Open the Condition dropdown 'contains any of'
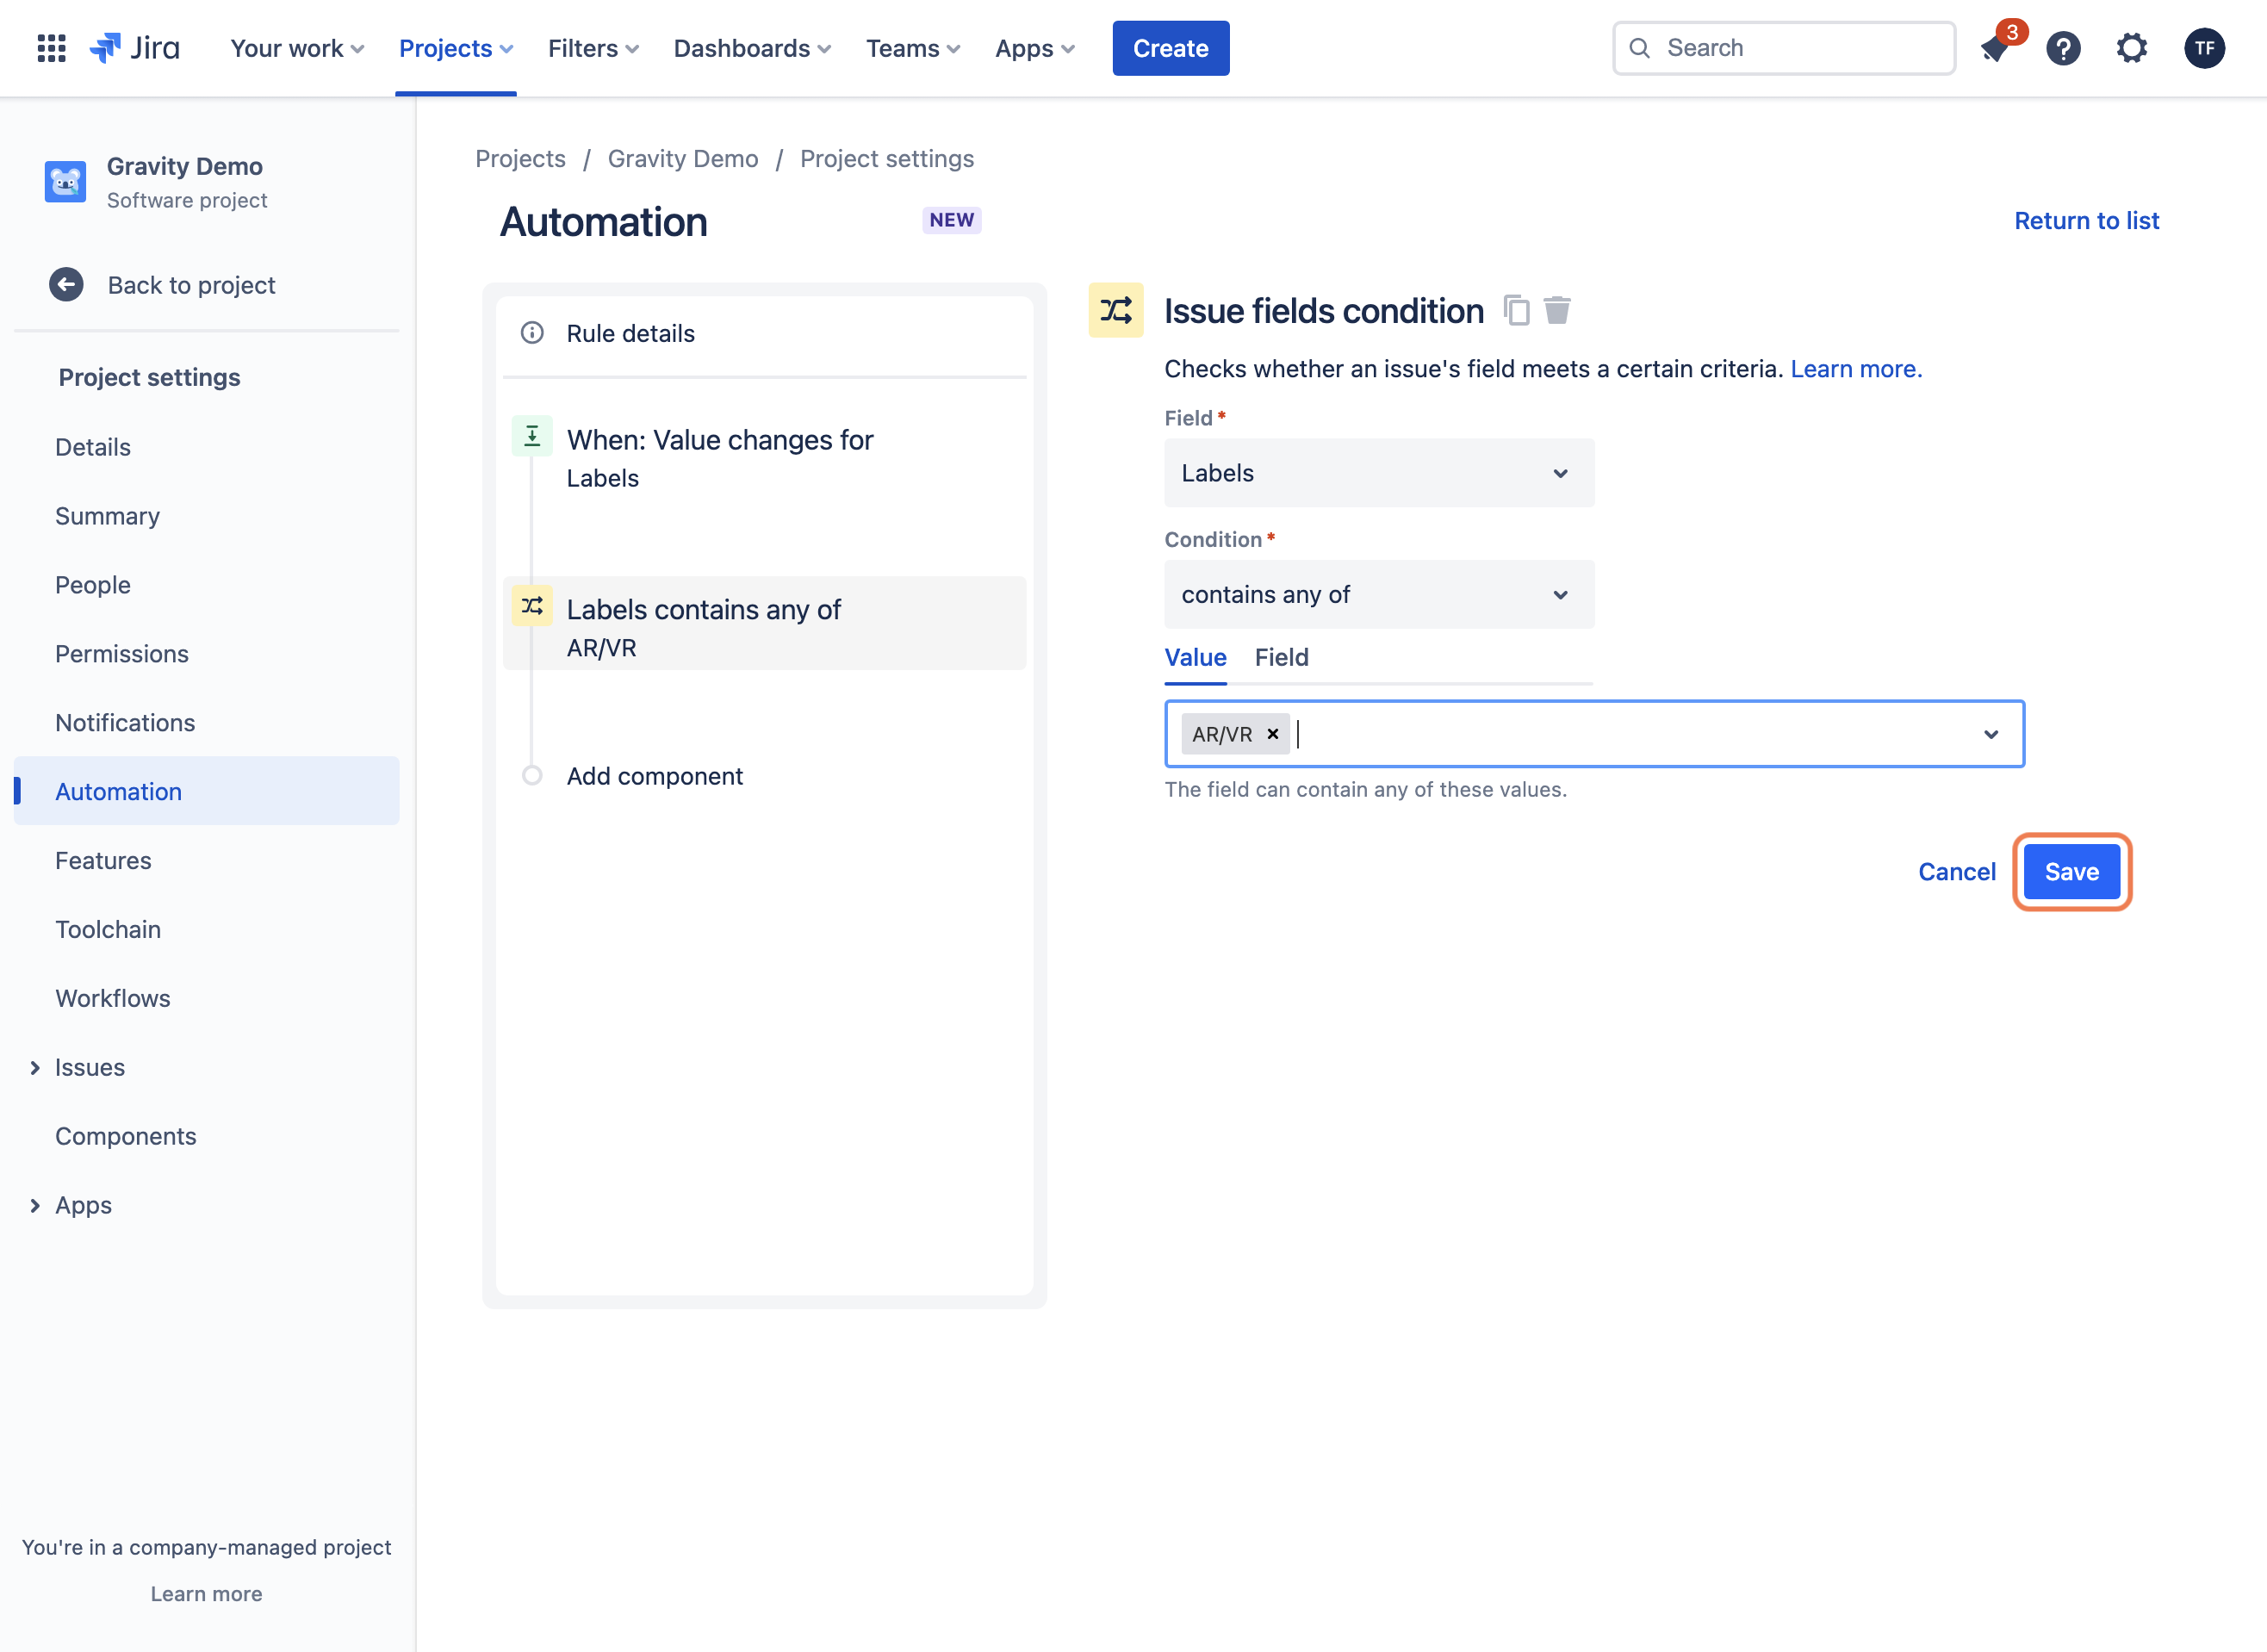The image size is (2267, 1652). pos(1379,595)
